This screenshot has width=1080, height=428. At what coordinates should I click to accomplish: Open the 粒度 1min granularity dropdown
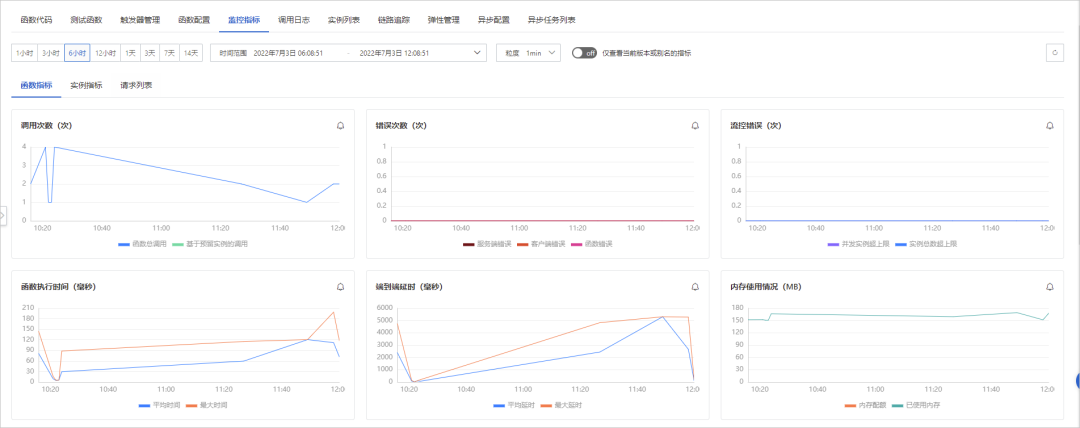(527, 53)
